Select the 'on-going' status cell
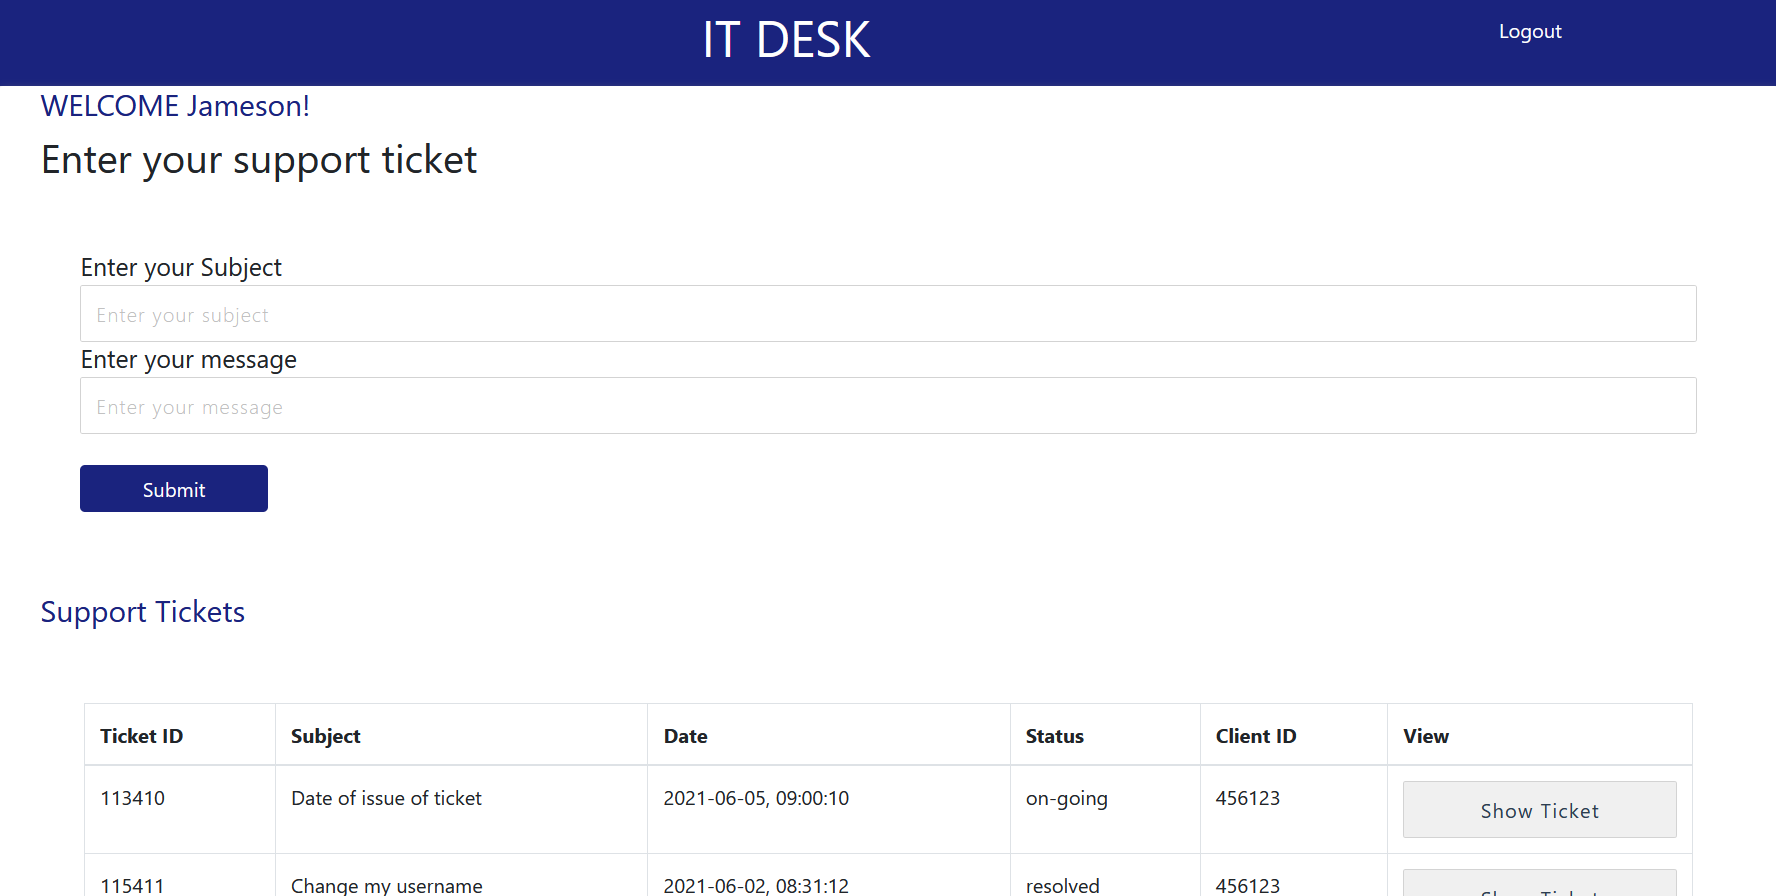Screen dimensions: 1776x896 (x=1067, y=798)
